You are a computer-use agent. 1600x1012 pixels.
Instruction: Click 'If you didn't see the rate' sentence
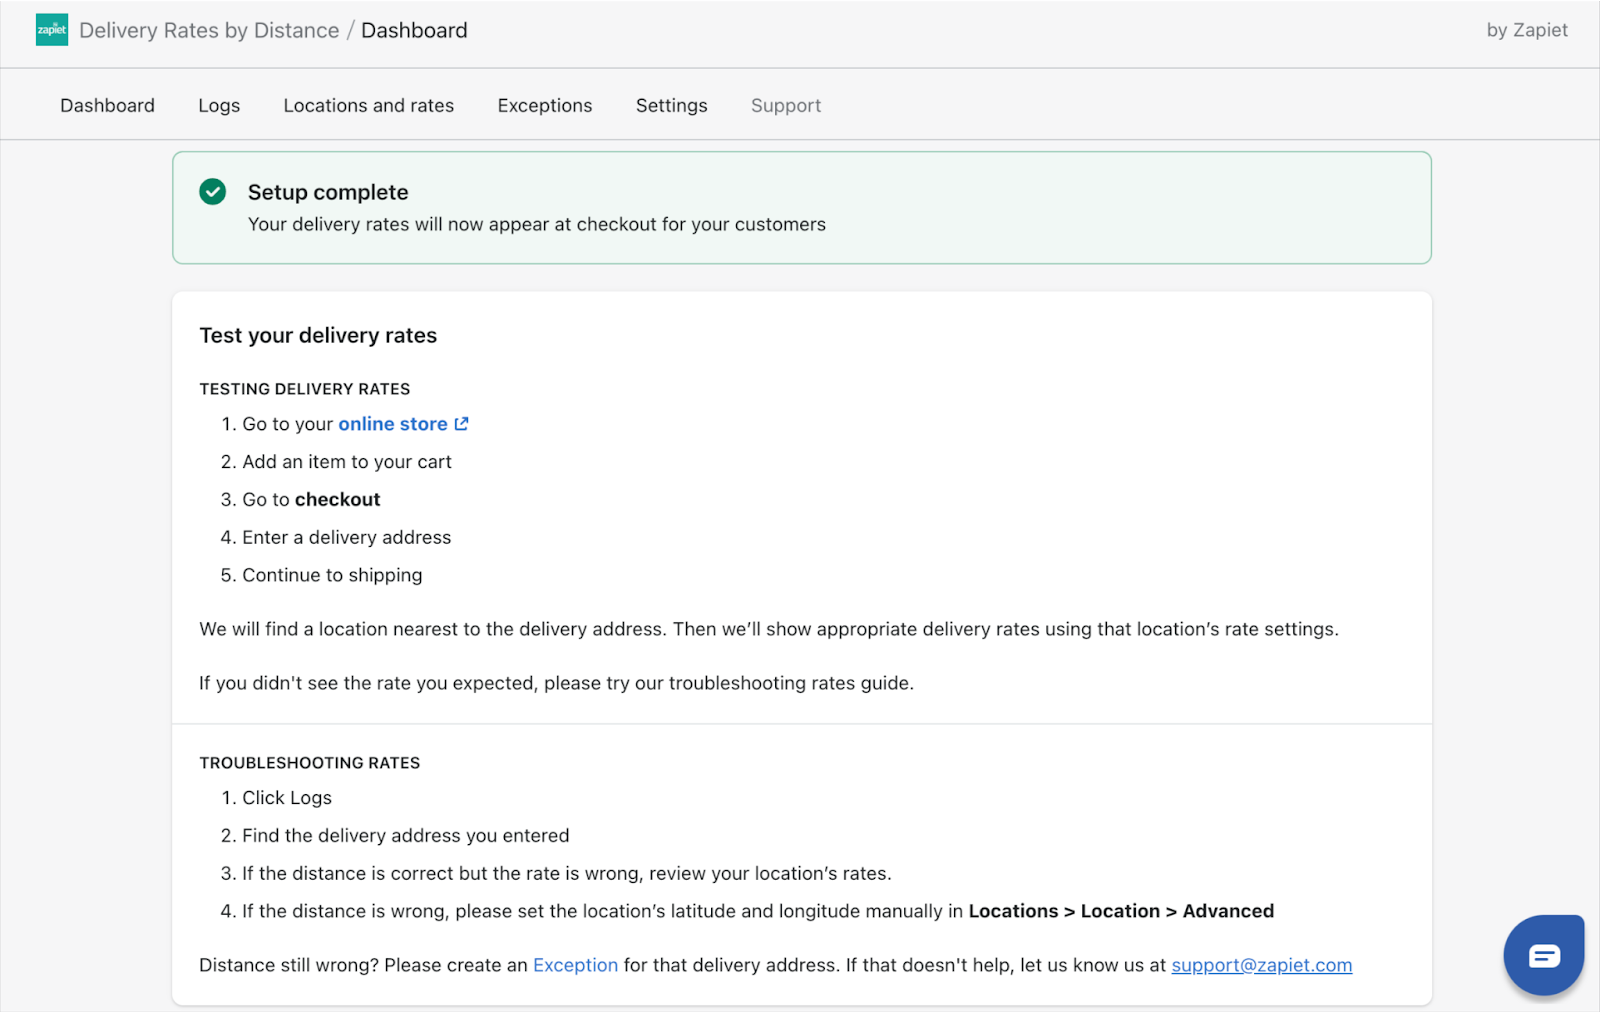point(556,683)
